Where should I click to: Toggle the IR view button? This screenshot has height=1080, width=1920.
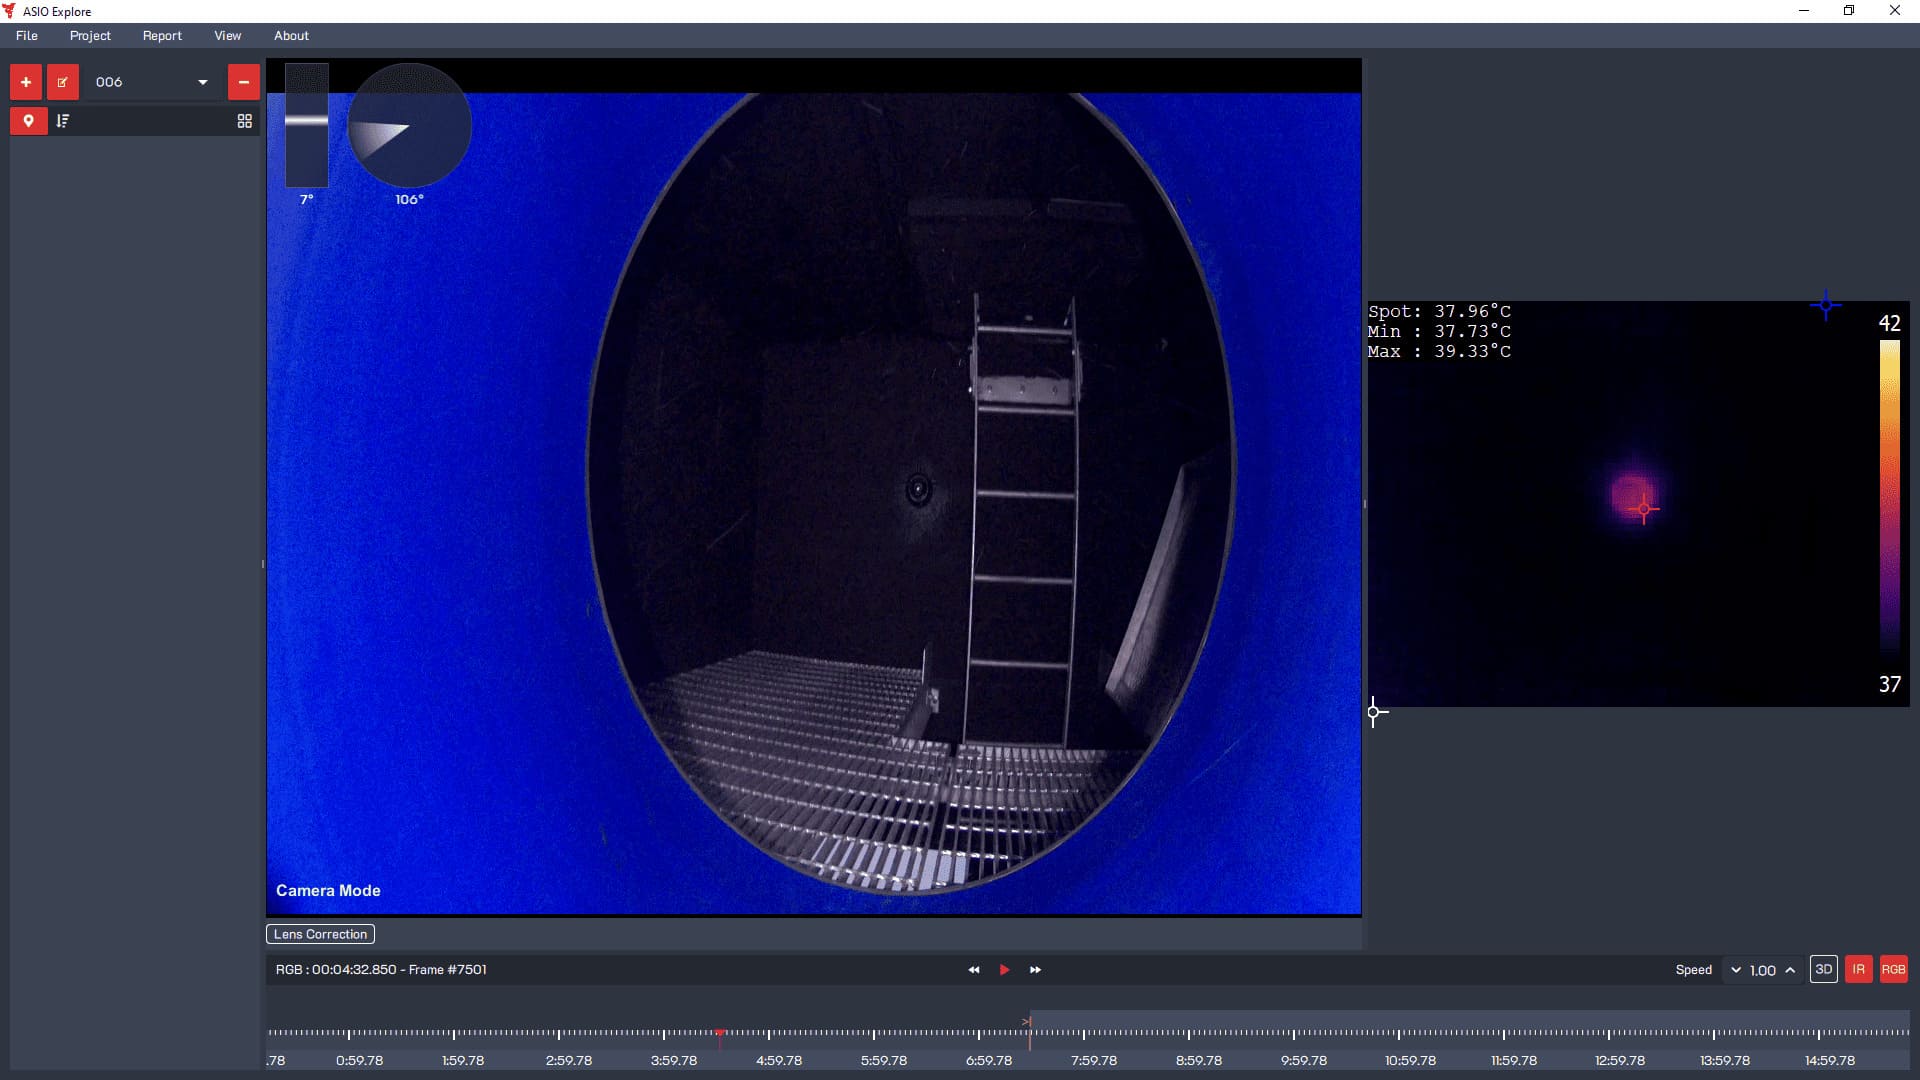pyautogui.click(x=1858, y=969)
